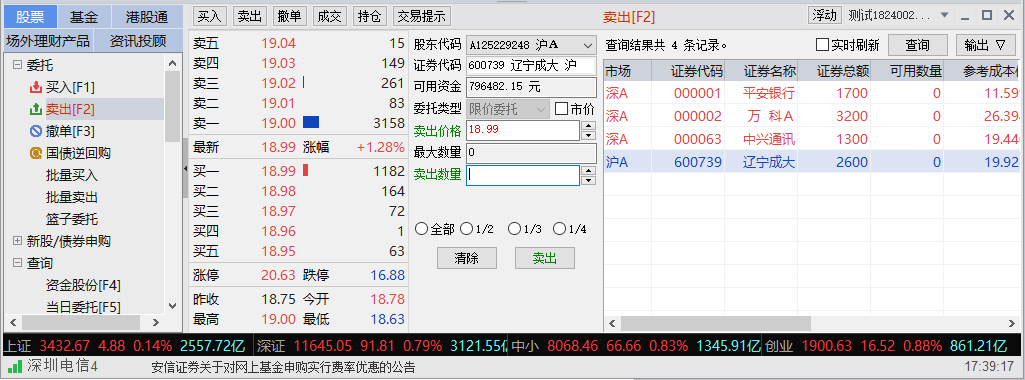Click the red 买入 buy icon in sidebar
The height and width of the screenshot is (380, 1025).
tap(36, 87)
